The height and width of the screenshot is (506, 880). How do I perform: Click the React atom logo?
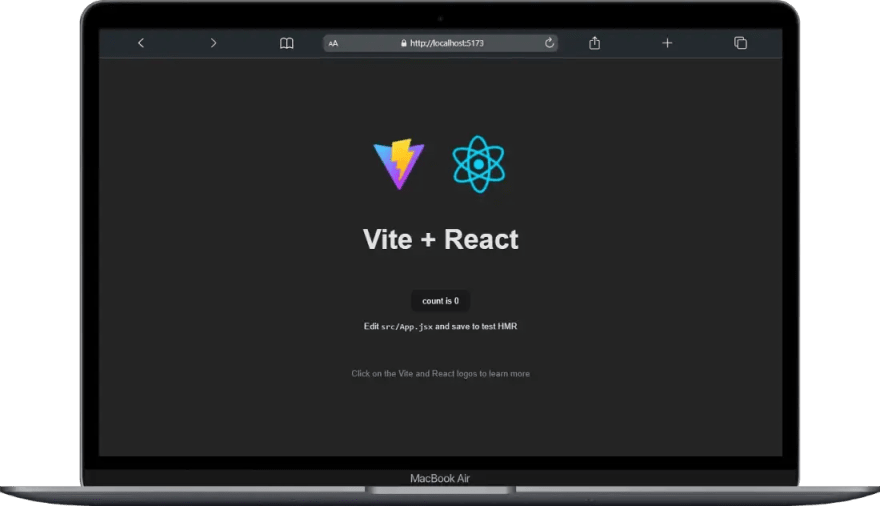click(479, 164)
